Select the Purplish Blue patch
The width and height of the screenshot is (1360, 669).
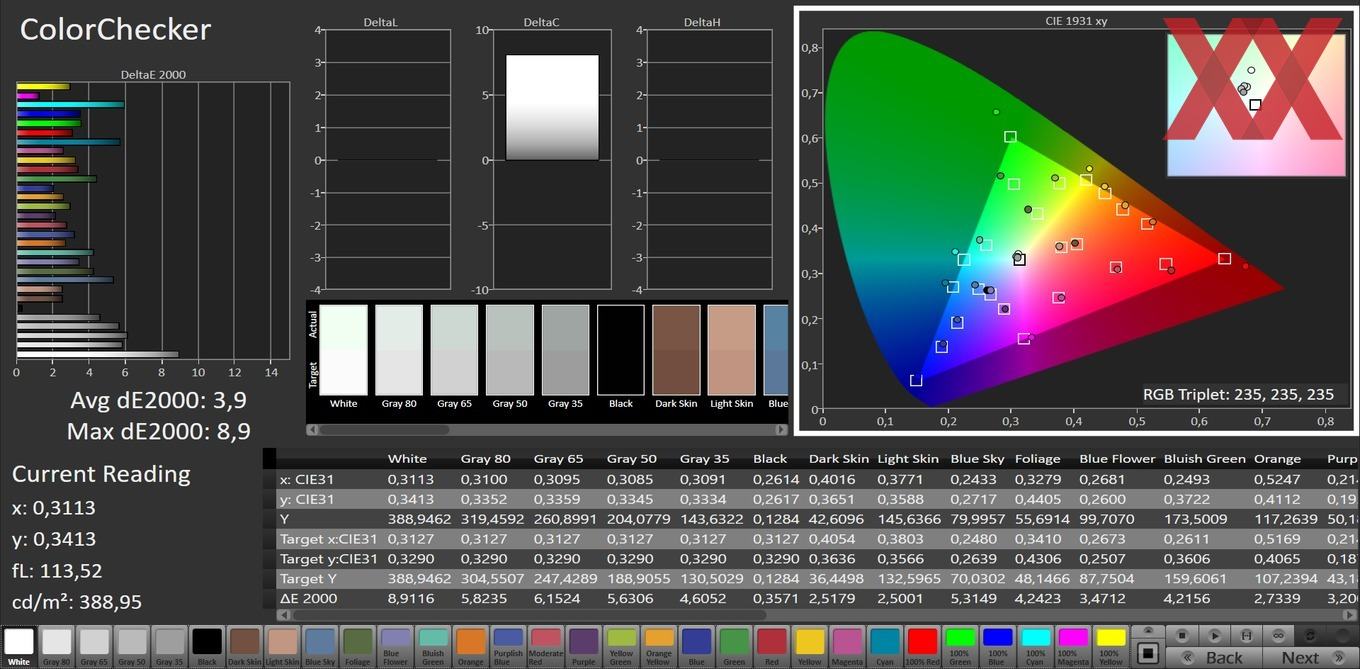coord(508,646)
